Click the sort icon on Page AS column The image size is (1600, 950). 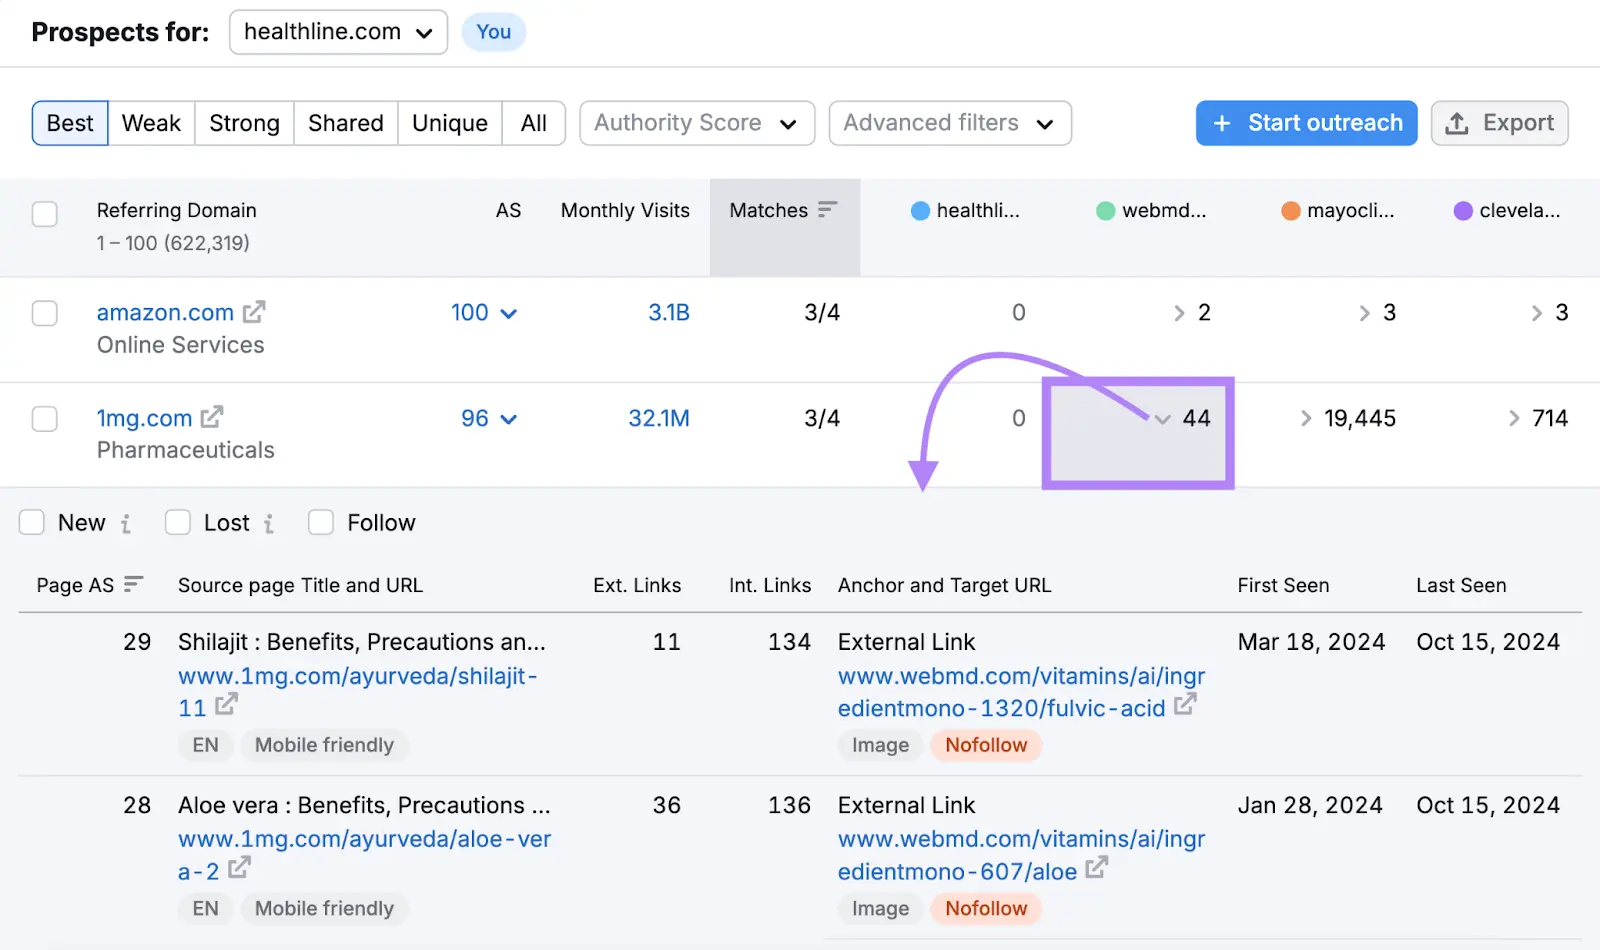click(134, 584)
